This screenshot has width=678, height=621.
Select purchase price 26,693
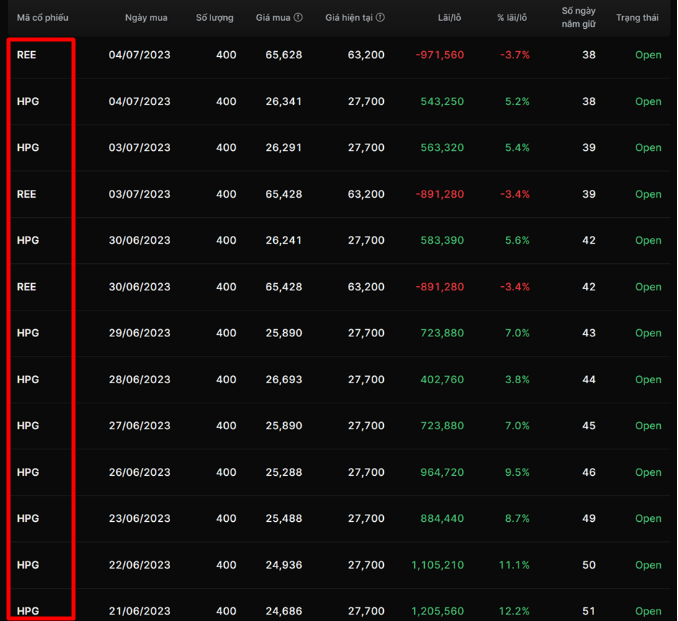pos(284,379)
